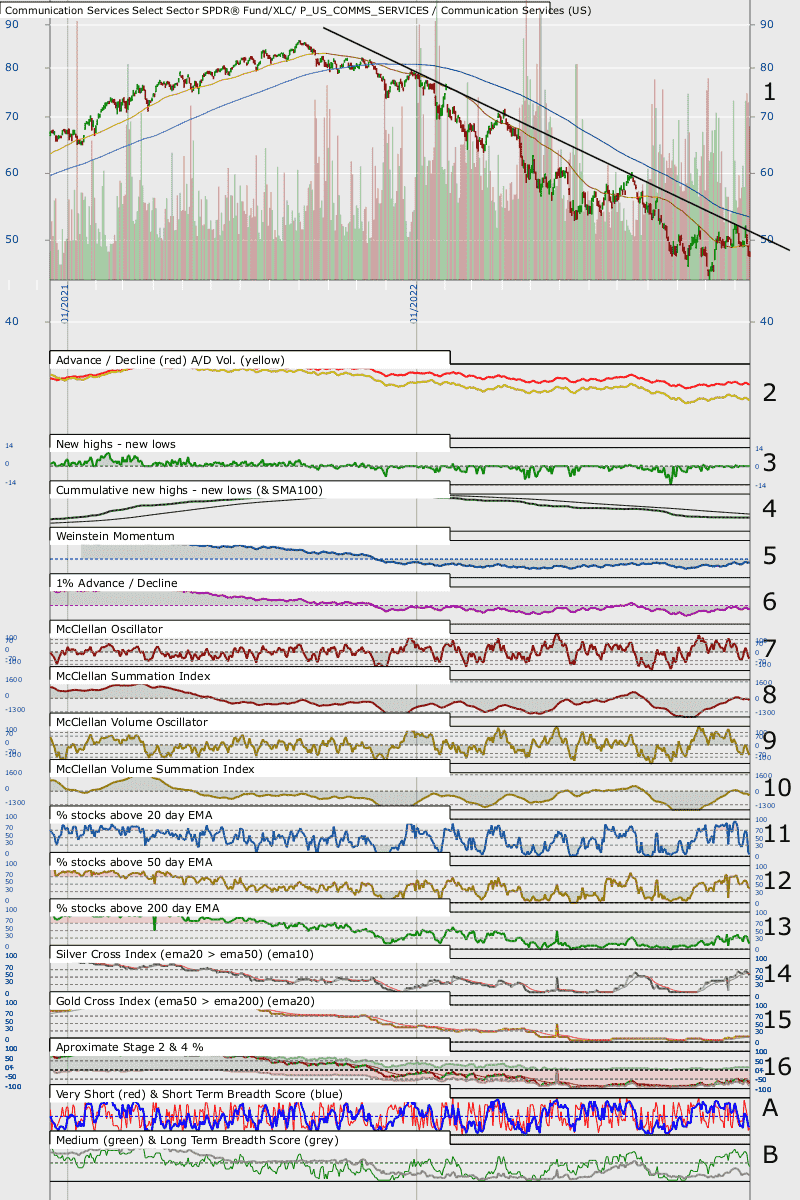The width and height of the screenshot is (800, 1200).
Task: Click panel number 11 beside 20 day EMA panel
Action: 777,834
